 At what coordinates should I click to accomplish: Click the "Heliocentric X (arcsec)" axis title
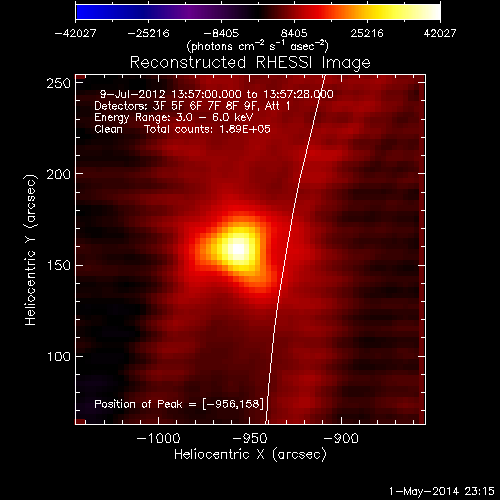point(250,455)
